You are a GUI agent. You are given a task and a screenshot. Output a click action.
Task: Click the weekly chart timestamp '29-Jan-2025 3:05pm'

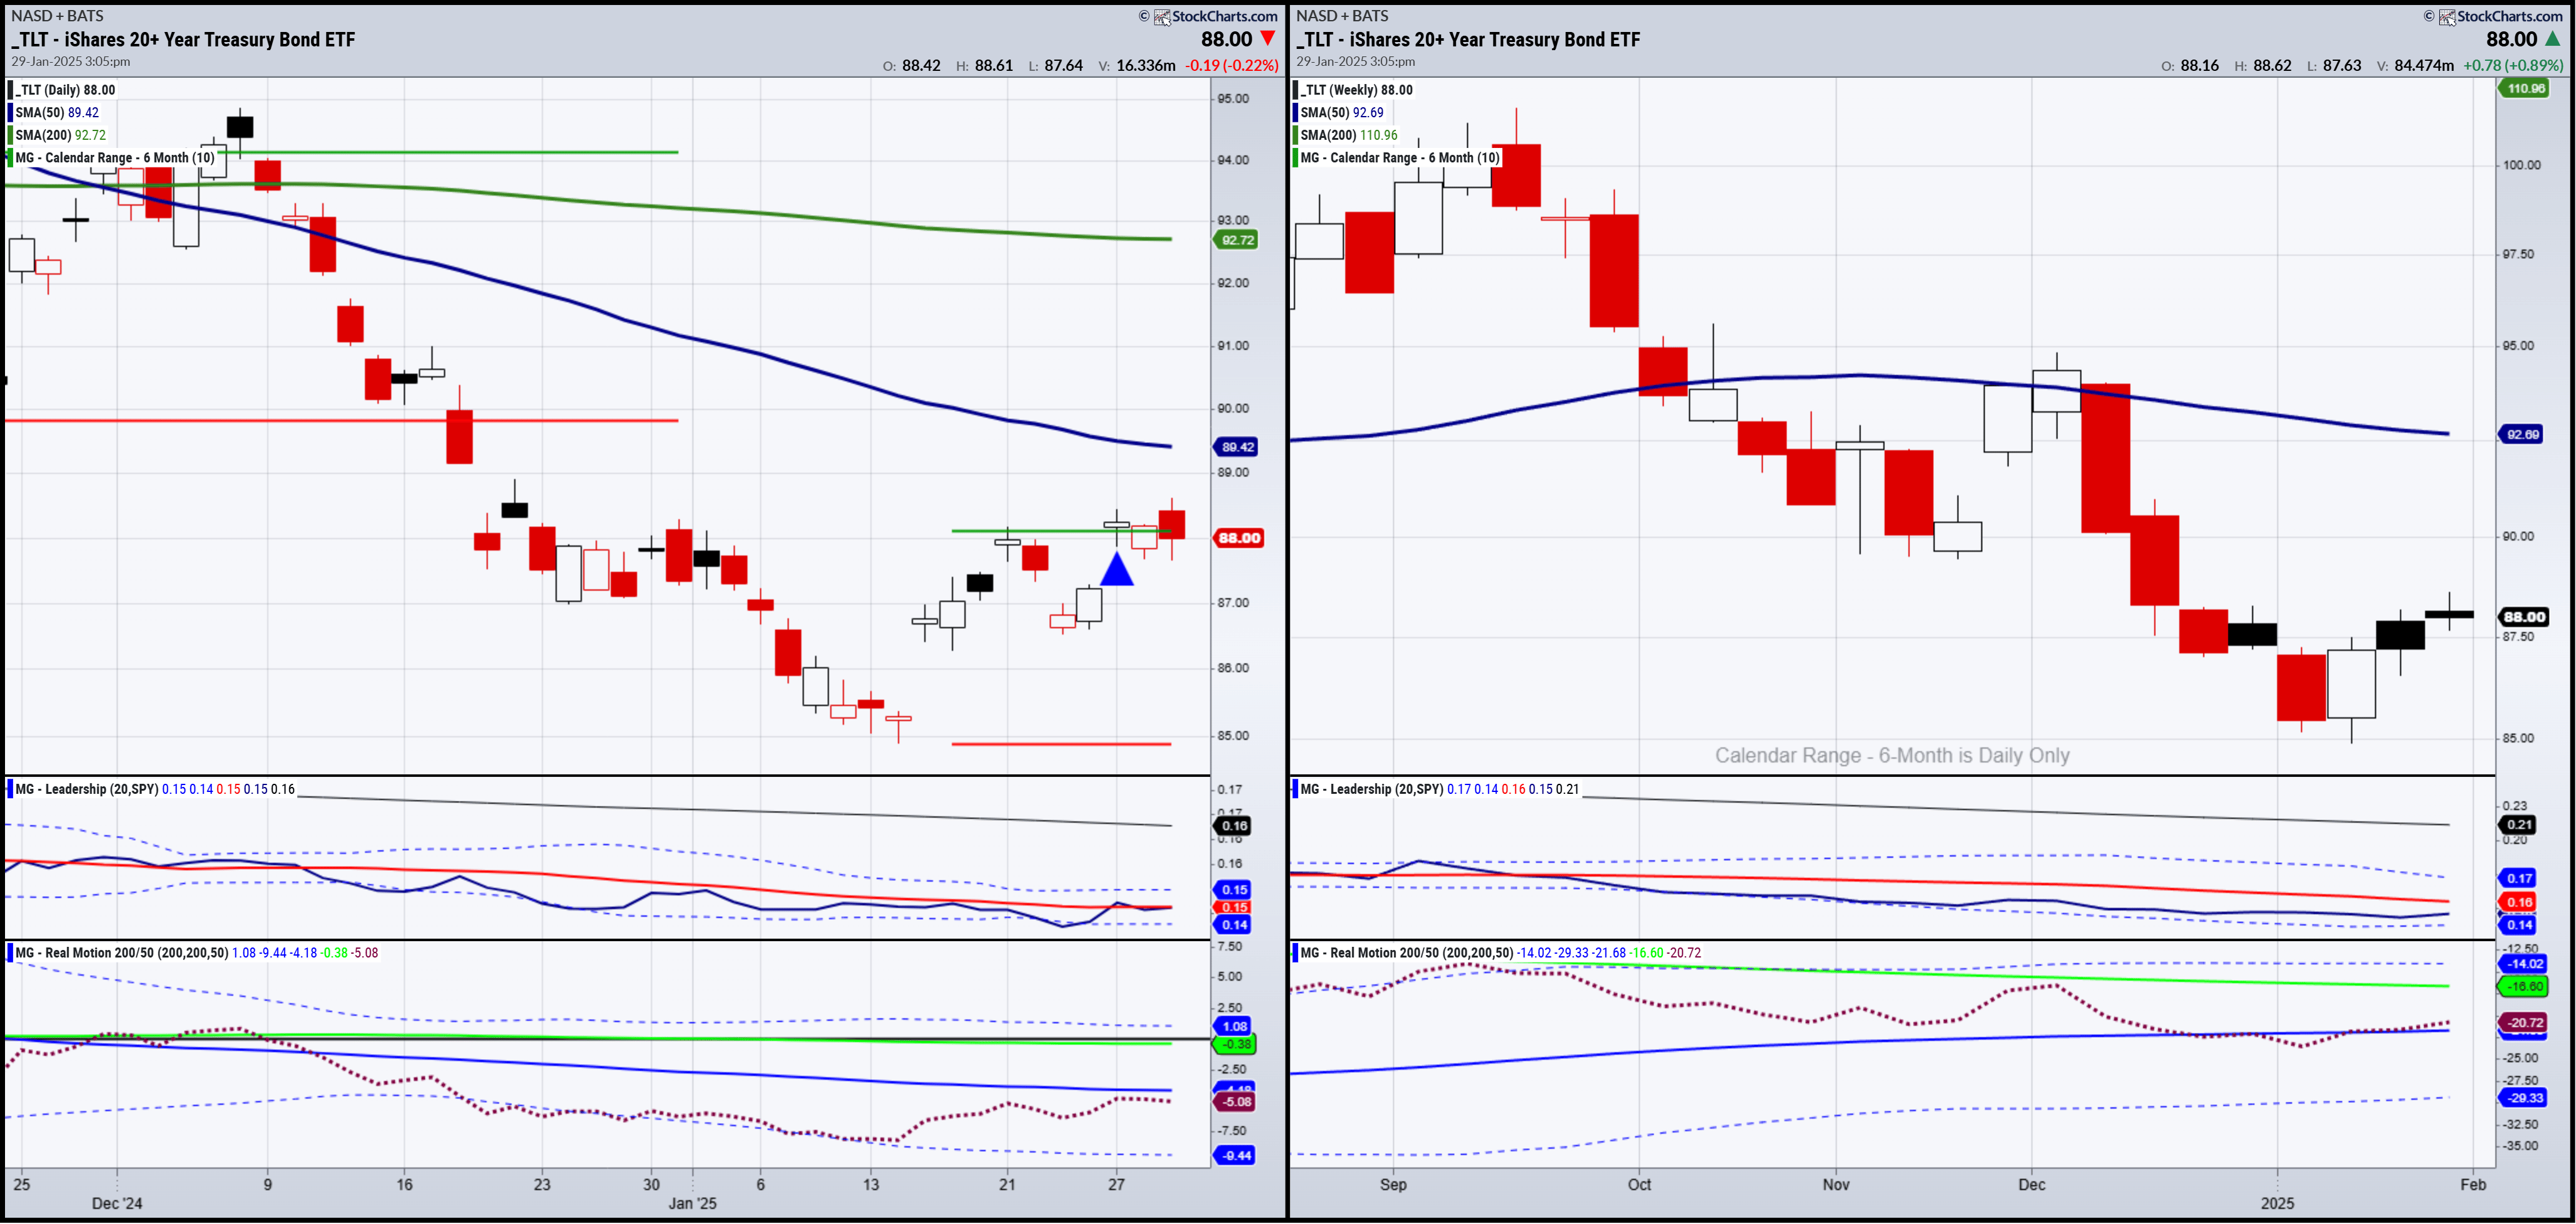click(1356, 62)
